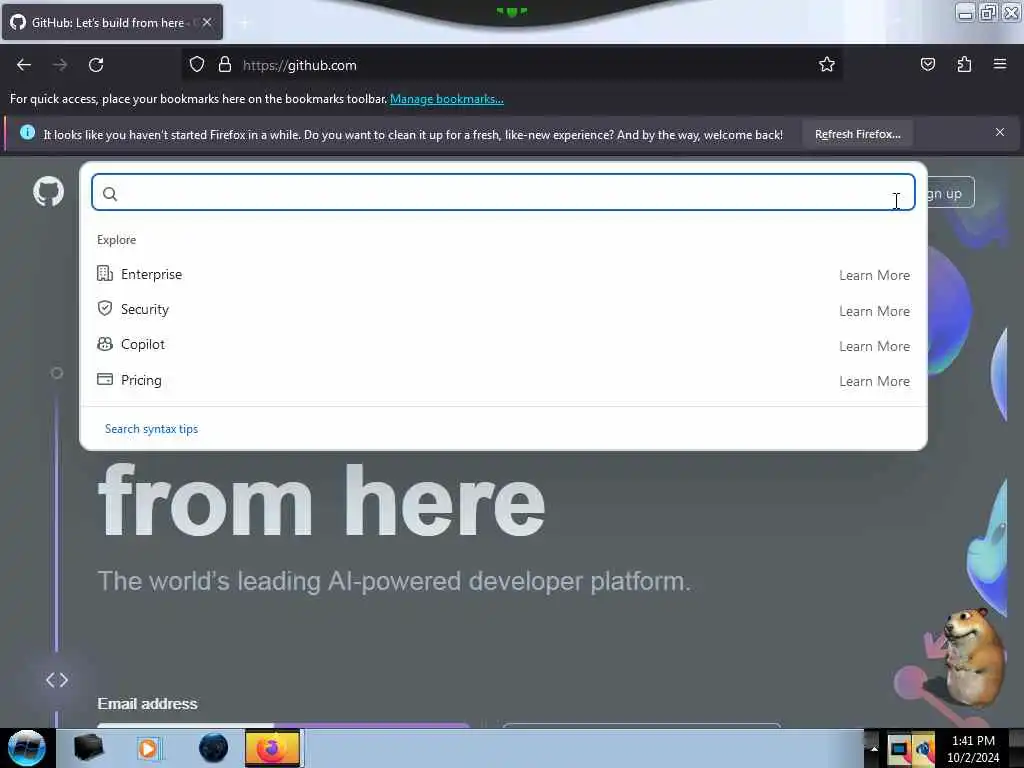
Task: Click Learn More next to Security
Action: (x=874, y=311)
